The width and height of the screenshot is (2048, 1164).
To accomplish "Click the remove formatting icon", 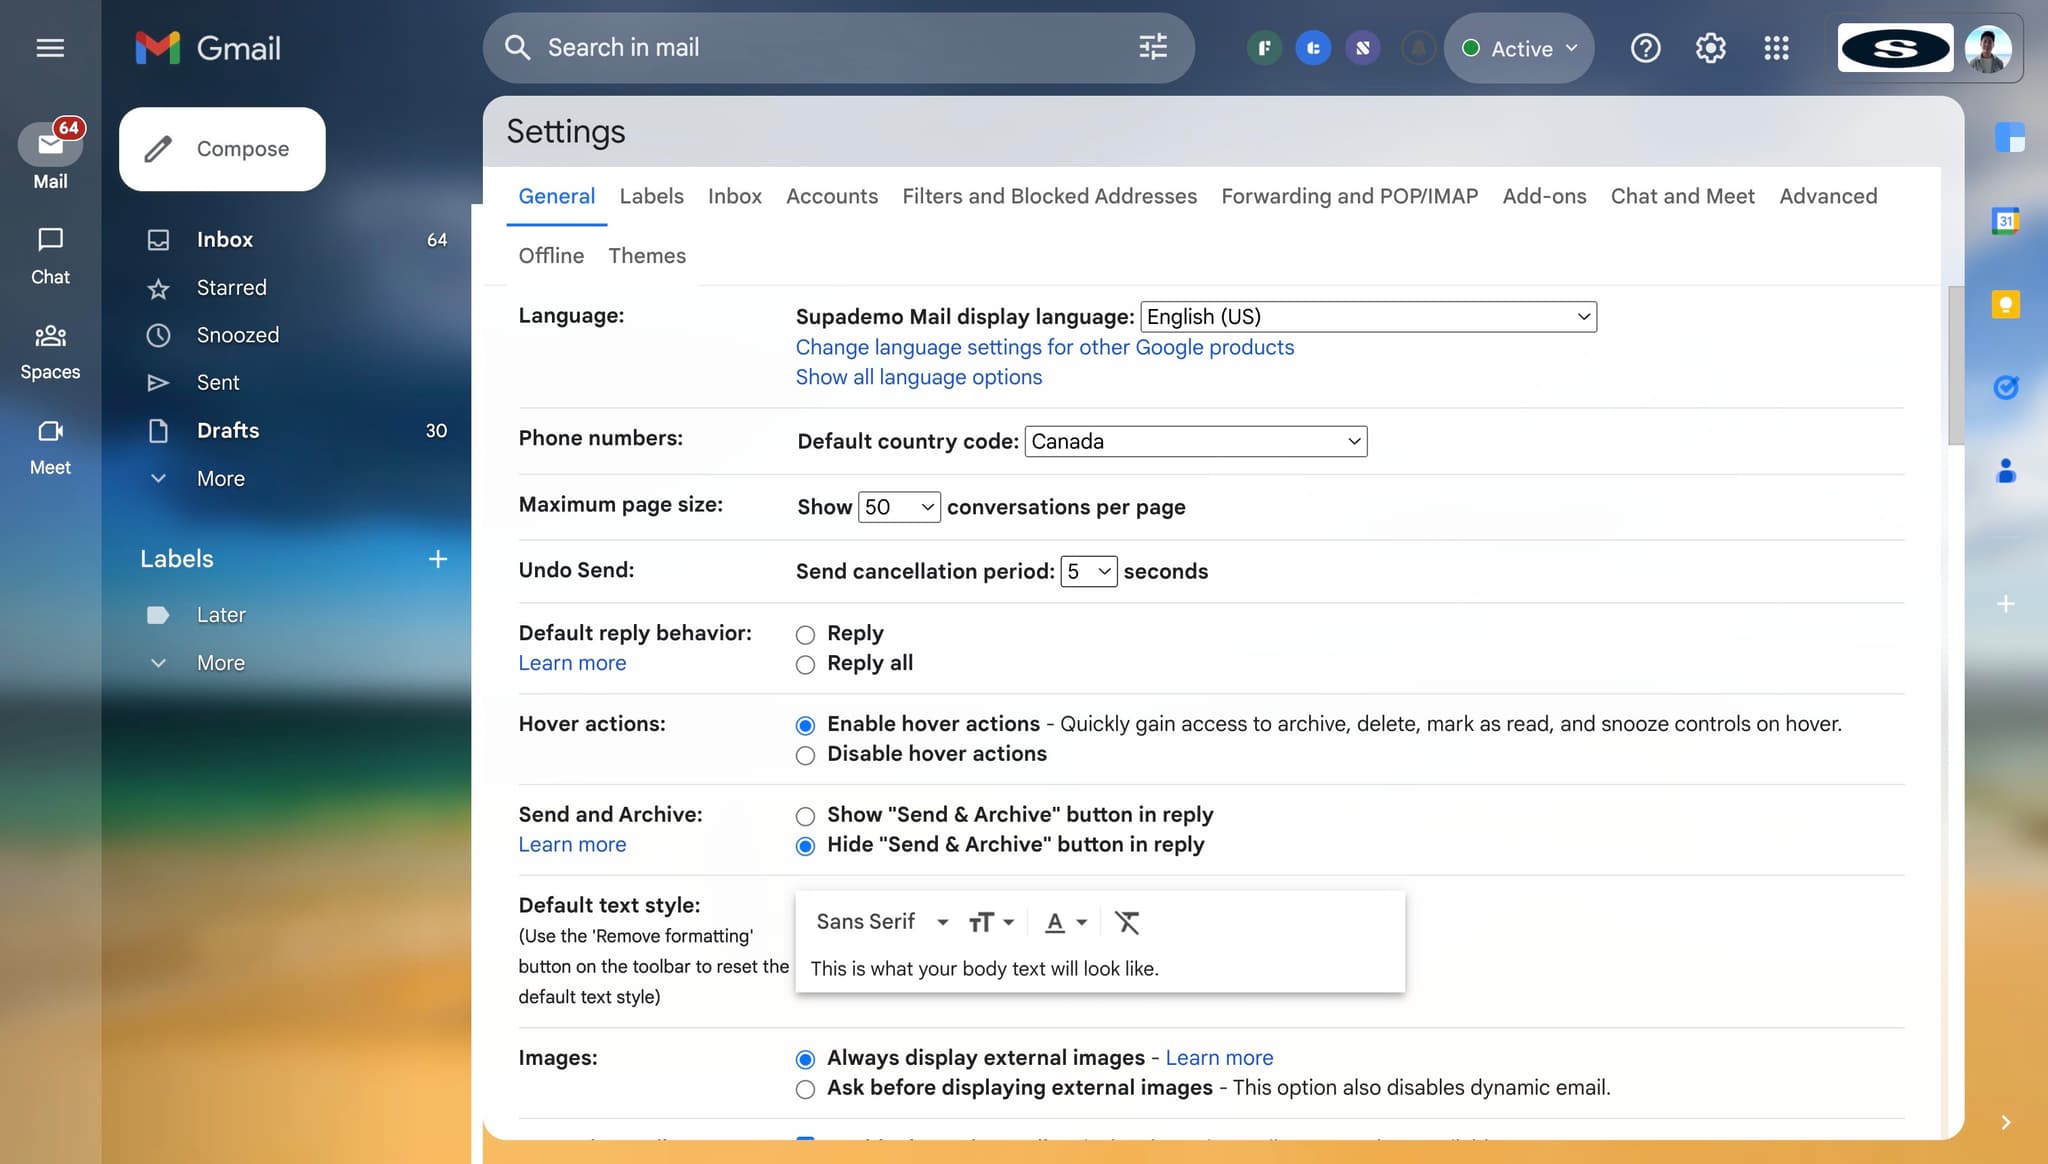I will pos(1127,922).
